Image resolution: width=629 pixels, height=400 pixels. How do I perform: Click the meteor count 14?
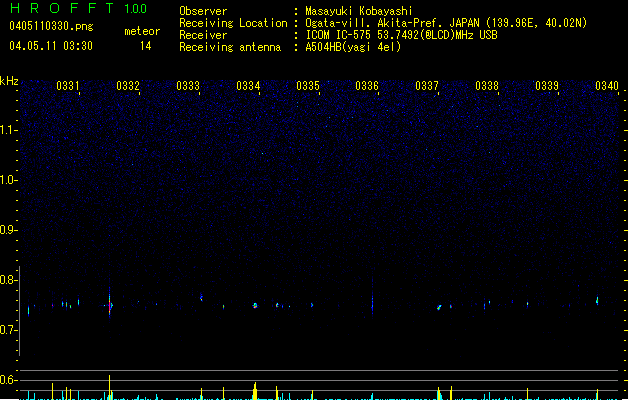146,46
